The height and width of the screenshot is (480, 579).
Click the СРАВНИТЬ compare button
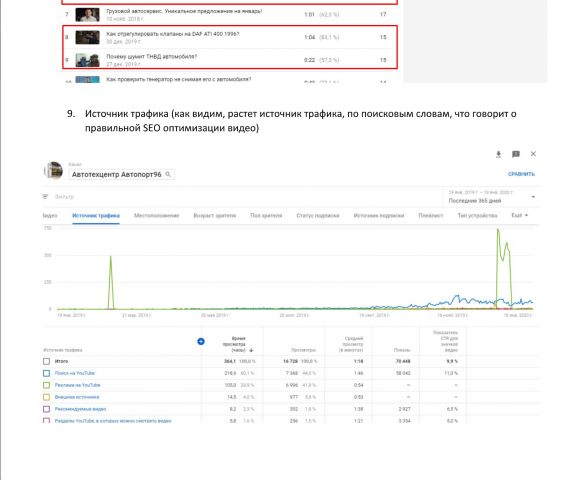coord(521,174)
